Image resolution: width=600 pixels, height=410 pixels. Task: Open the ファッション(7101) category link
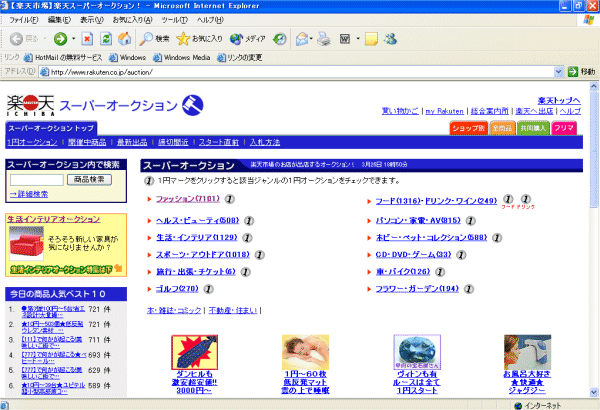188,199
